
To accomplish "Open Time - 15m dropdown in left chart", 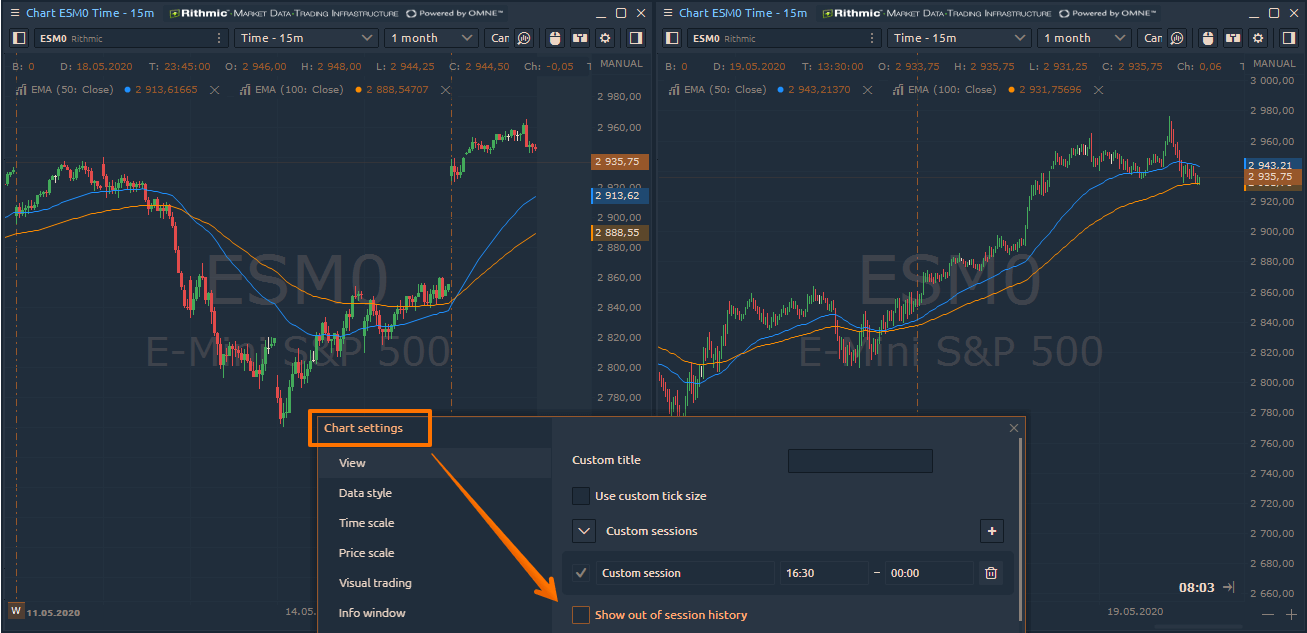I will pyautogui.click(x=306, y=38).
